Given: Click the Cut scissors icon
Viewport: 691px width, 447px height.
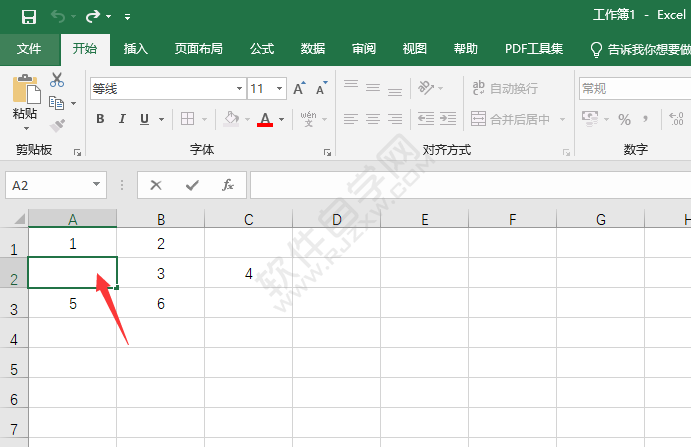Looking at the screenshot, I should 57,81.
